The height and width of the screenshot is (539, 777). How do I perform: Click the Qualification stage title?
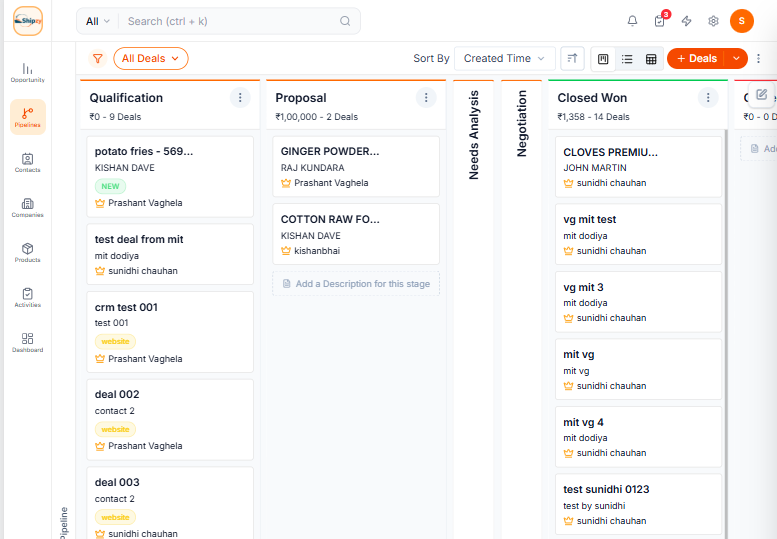pos(126,98)
